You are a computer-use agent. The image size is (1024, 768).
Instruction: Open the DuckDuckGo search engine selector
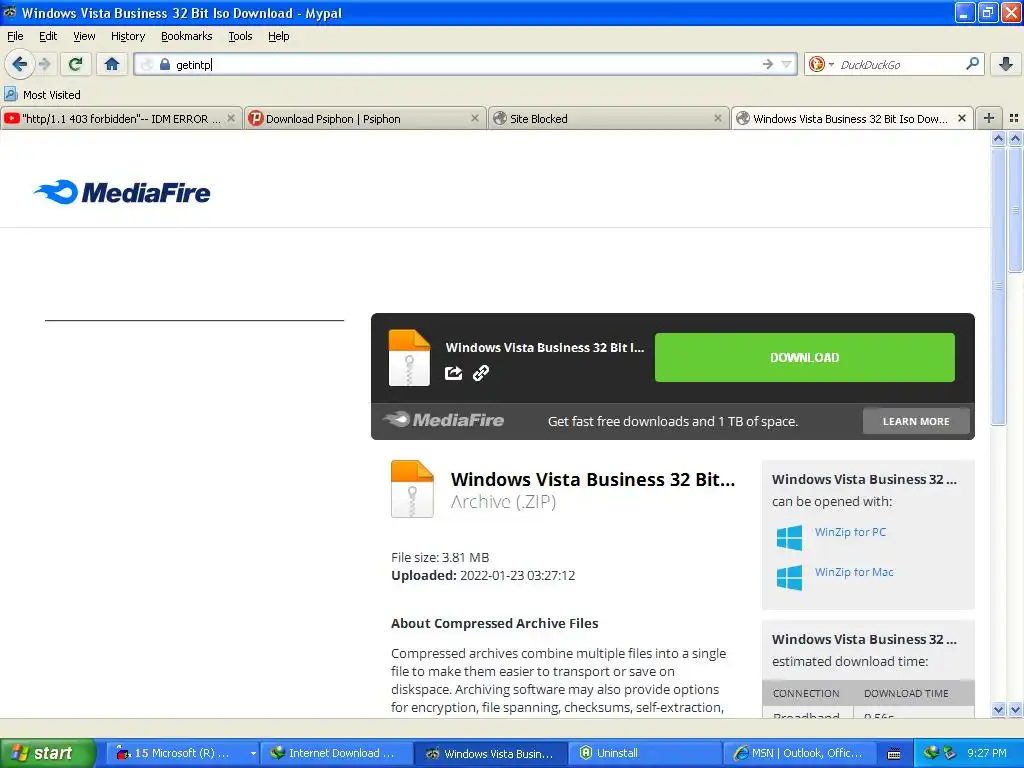point(821,64)
